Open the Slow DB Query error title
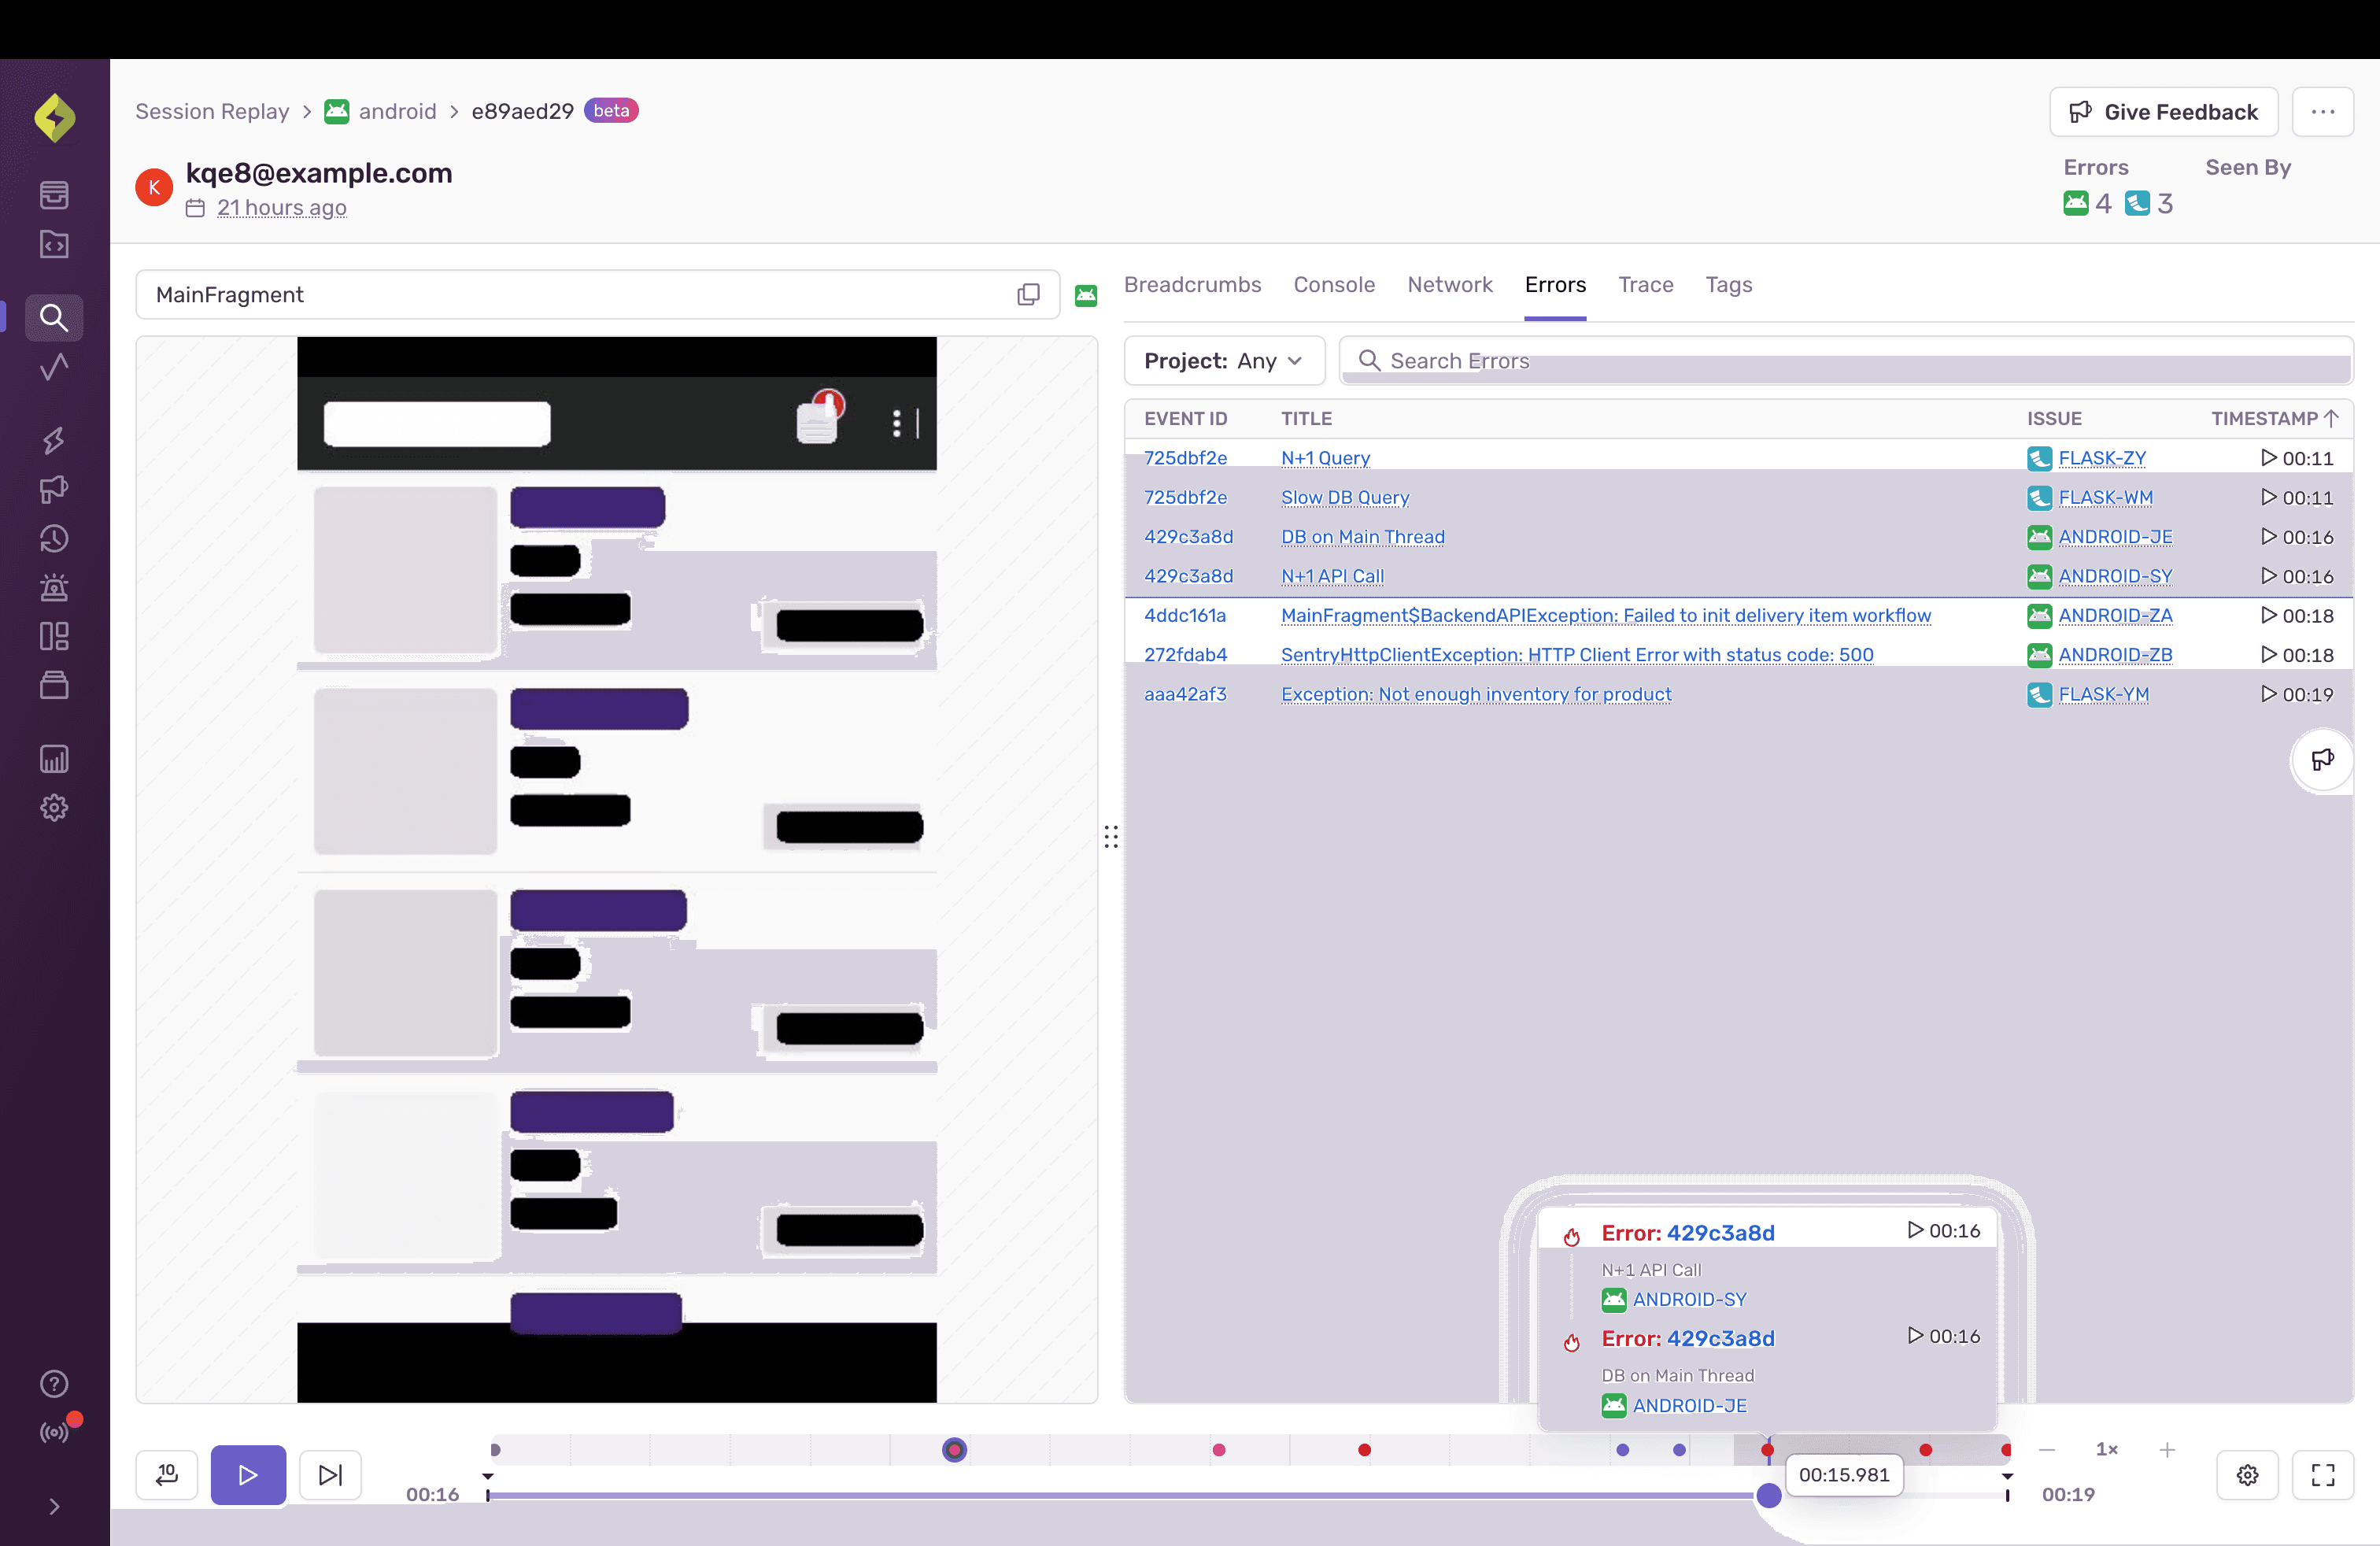The width and height of the screenshot is (2380, 1546). 1345,497
